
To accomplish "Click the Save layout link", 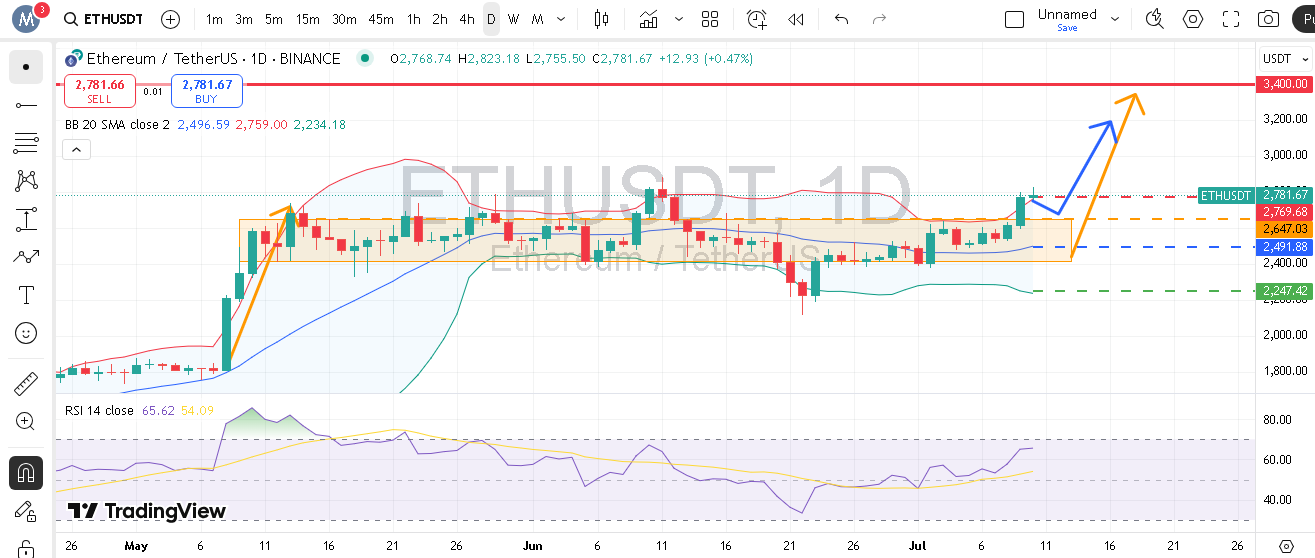I will pyautogui.click(x=1067, y=28).
